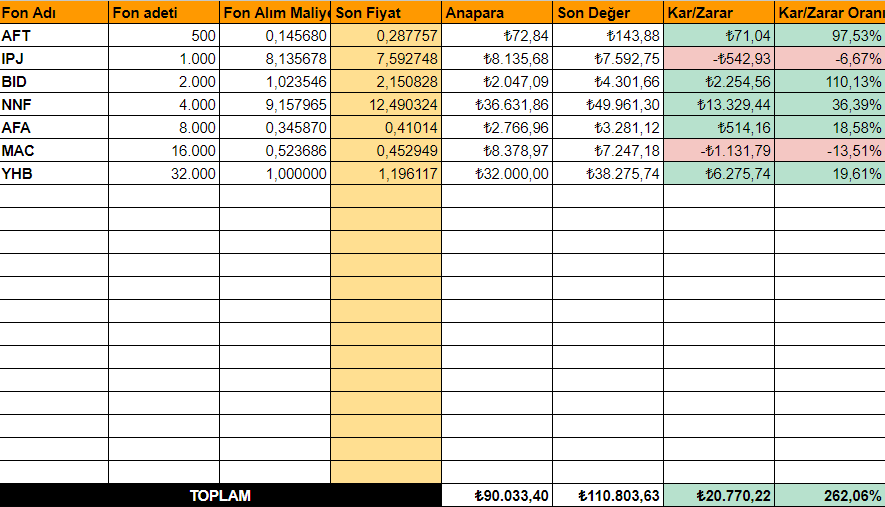Image resolution: width=885 pixels, height=507 pixels.
Task: Click the quantity cell showing 32.000
Action: pos(164,174)
